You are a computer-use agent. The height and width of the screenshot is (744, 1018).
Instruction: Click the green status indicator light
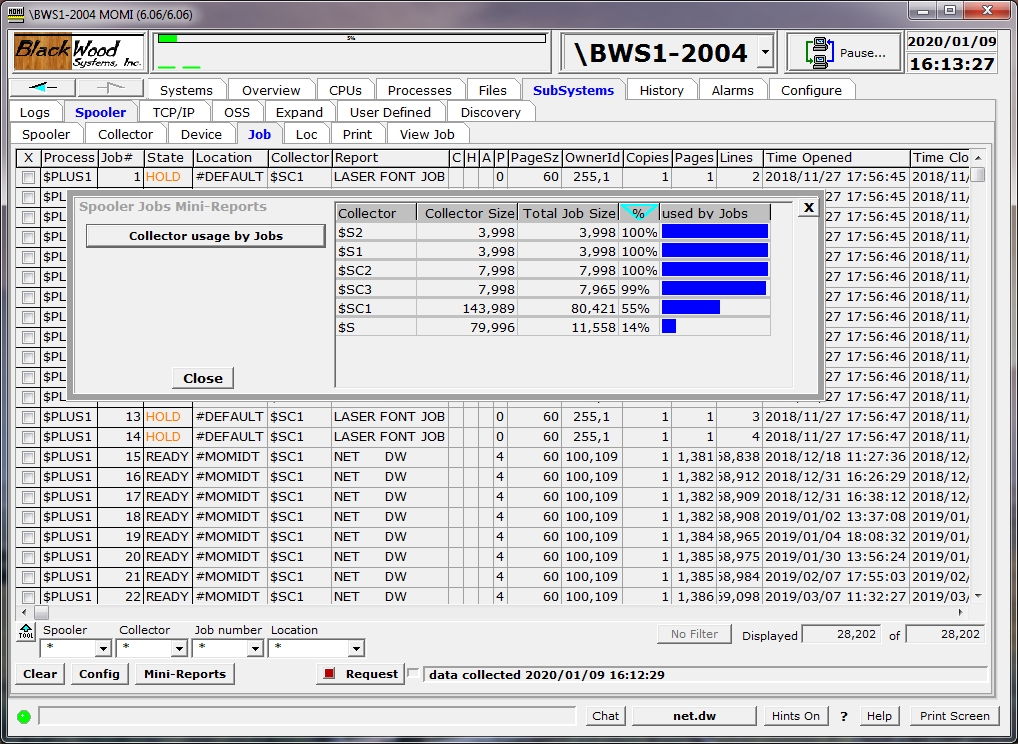[x=23, y=716]
